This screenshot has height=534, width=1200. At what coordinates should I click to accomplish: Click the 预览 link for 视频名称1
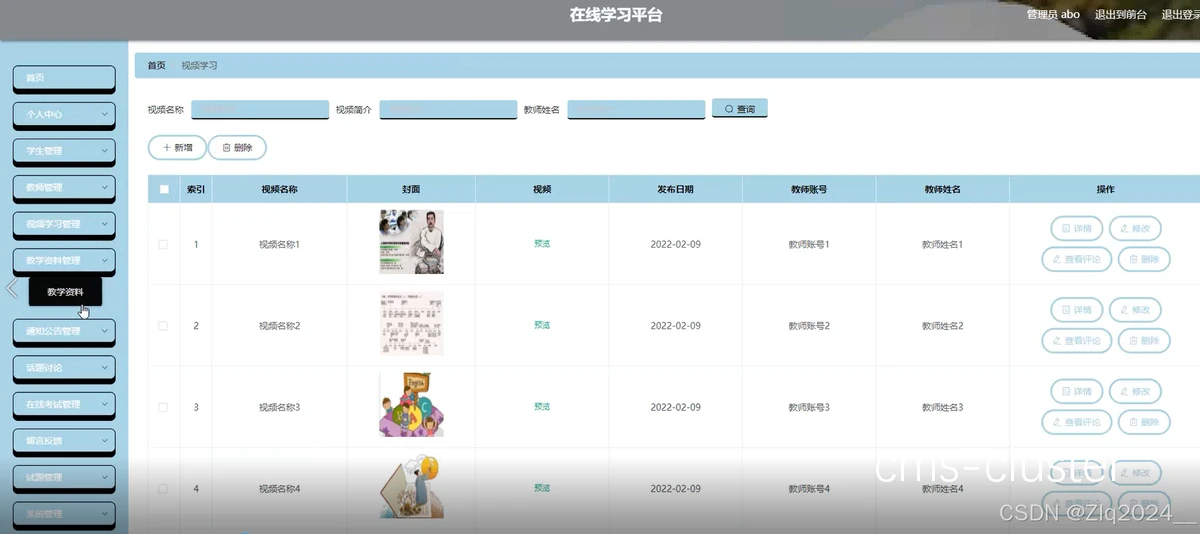pos(542,243)
